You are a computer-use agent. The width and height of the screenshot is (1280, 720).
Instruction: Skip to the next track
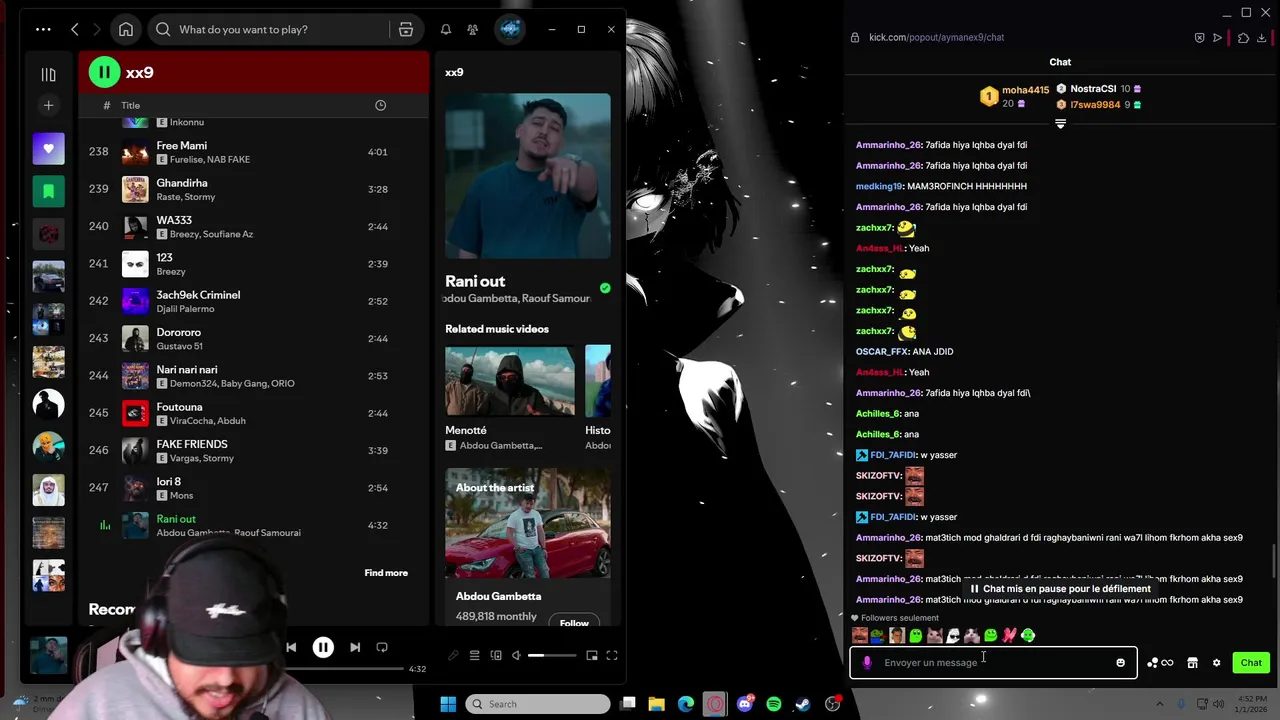[355, 647]
